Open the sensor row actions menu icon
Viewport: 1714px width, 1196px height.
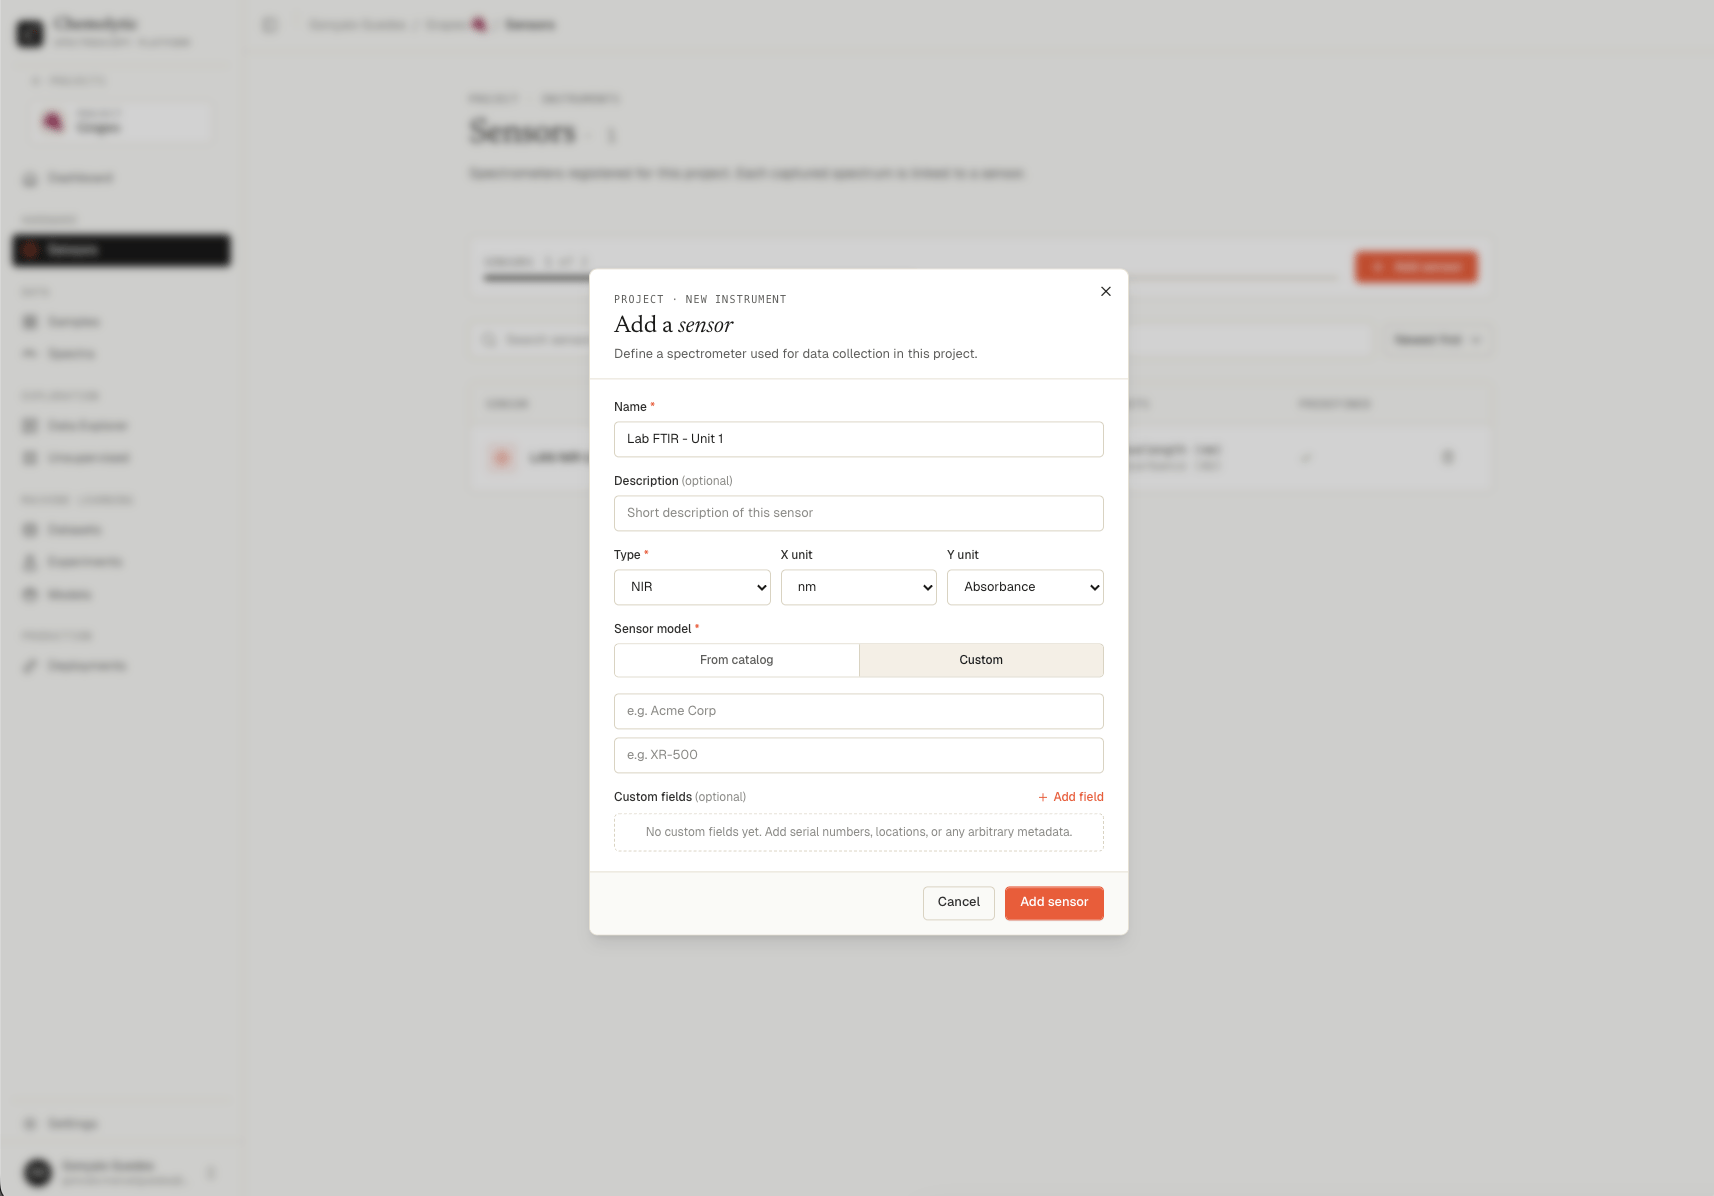[x=1447, y=457]
